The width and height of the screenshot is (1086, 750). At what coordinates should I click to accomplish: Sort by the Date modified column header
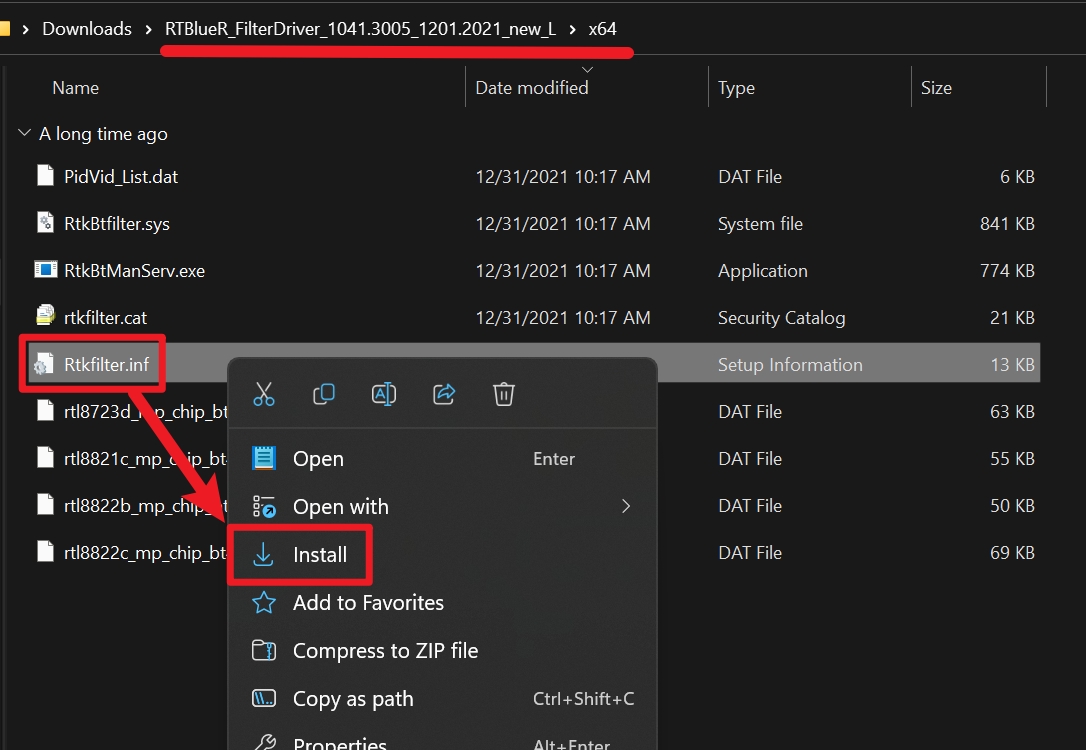[531, 88]
